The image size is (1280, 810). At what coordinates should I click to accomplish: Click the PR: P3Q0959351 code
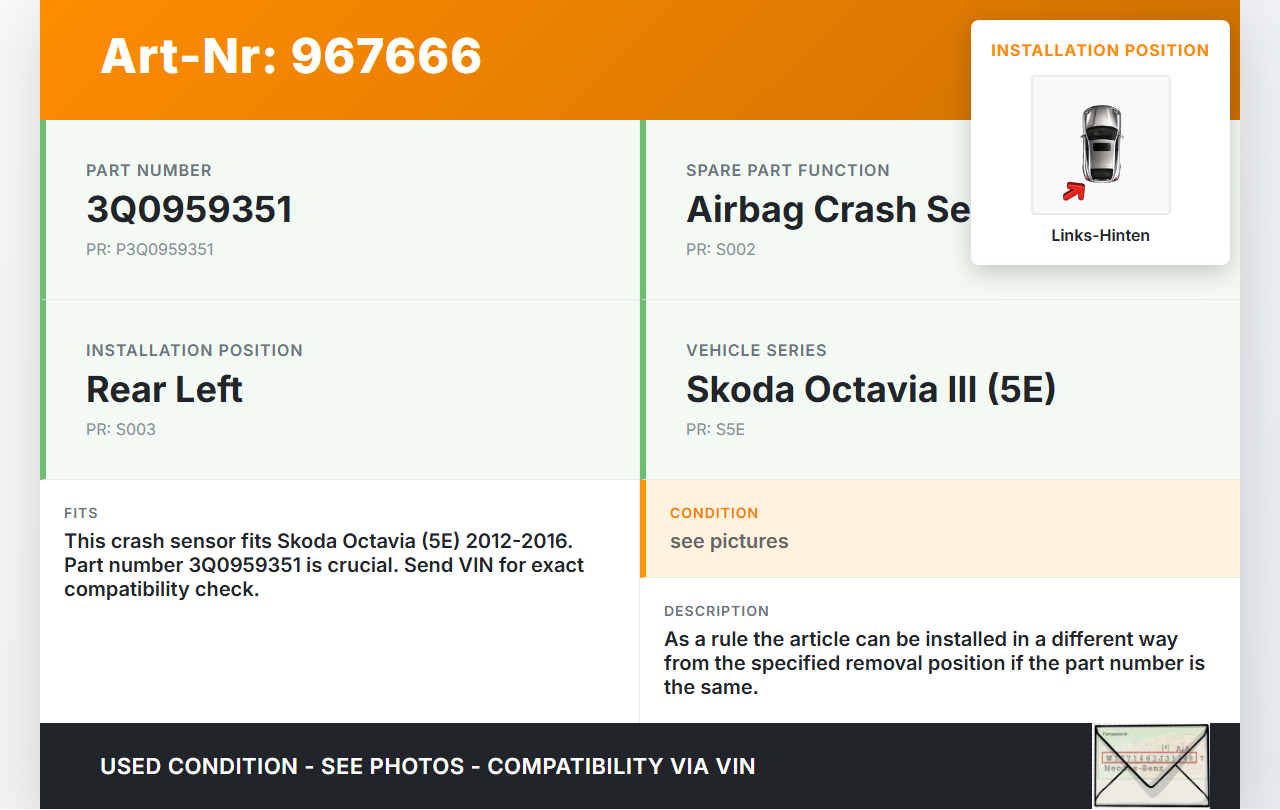150,249
